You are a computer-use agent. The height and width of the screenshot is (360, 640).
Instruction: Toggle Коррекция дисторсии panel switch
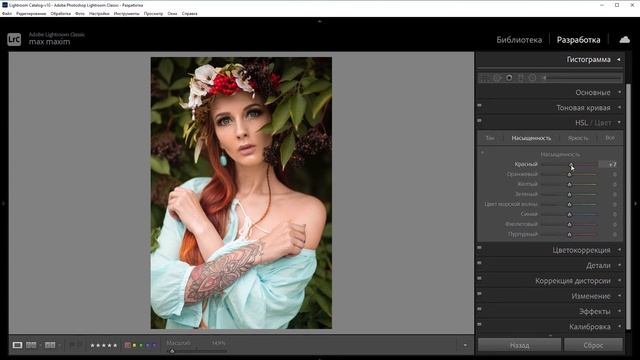click(x=480, y=278)
